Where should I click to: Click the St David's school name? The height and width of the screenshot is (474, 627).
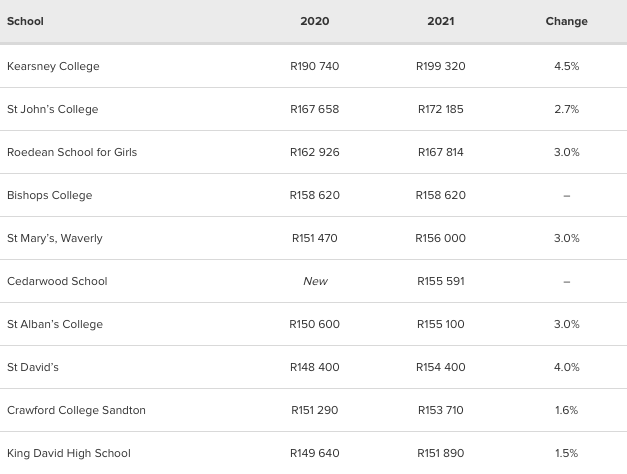click(x=33, y=367)
